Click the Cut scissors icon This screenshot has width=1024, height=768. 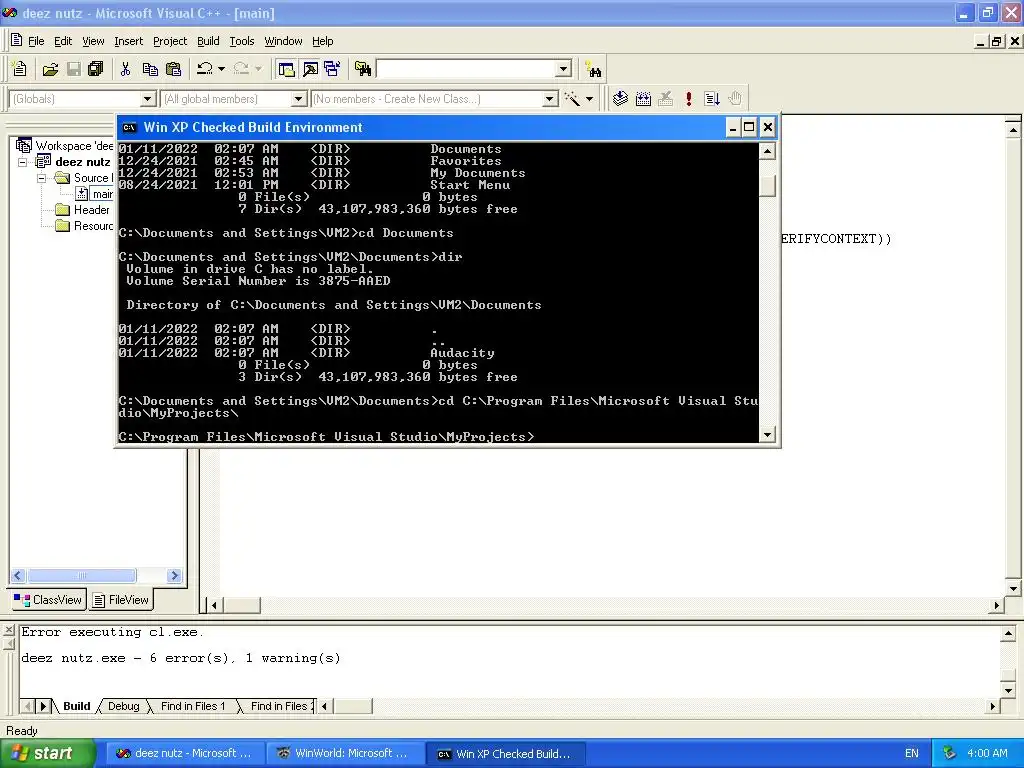[x=125, y=69]
